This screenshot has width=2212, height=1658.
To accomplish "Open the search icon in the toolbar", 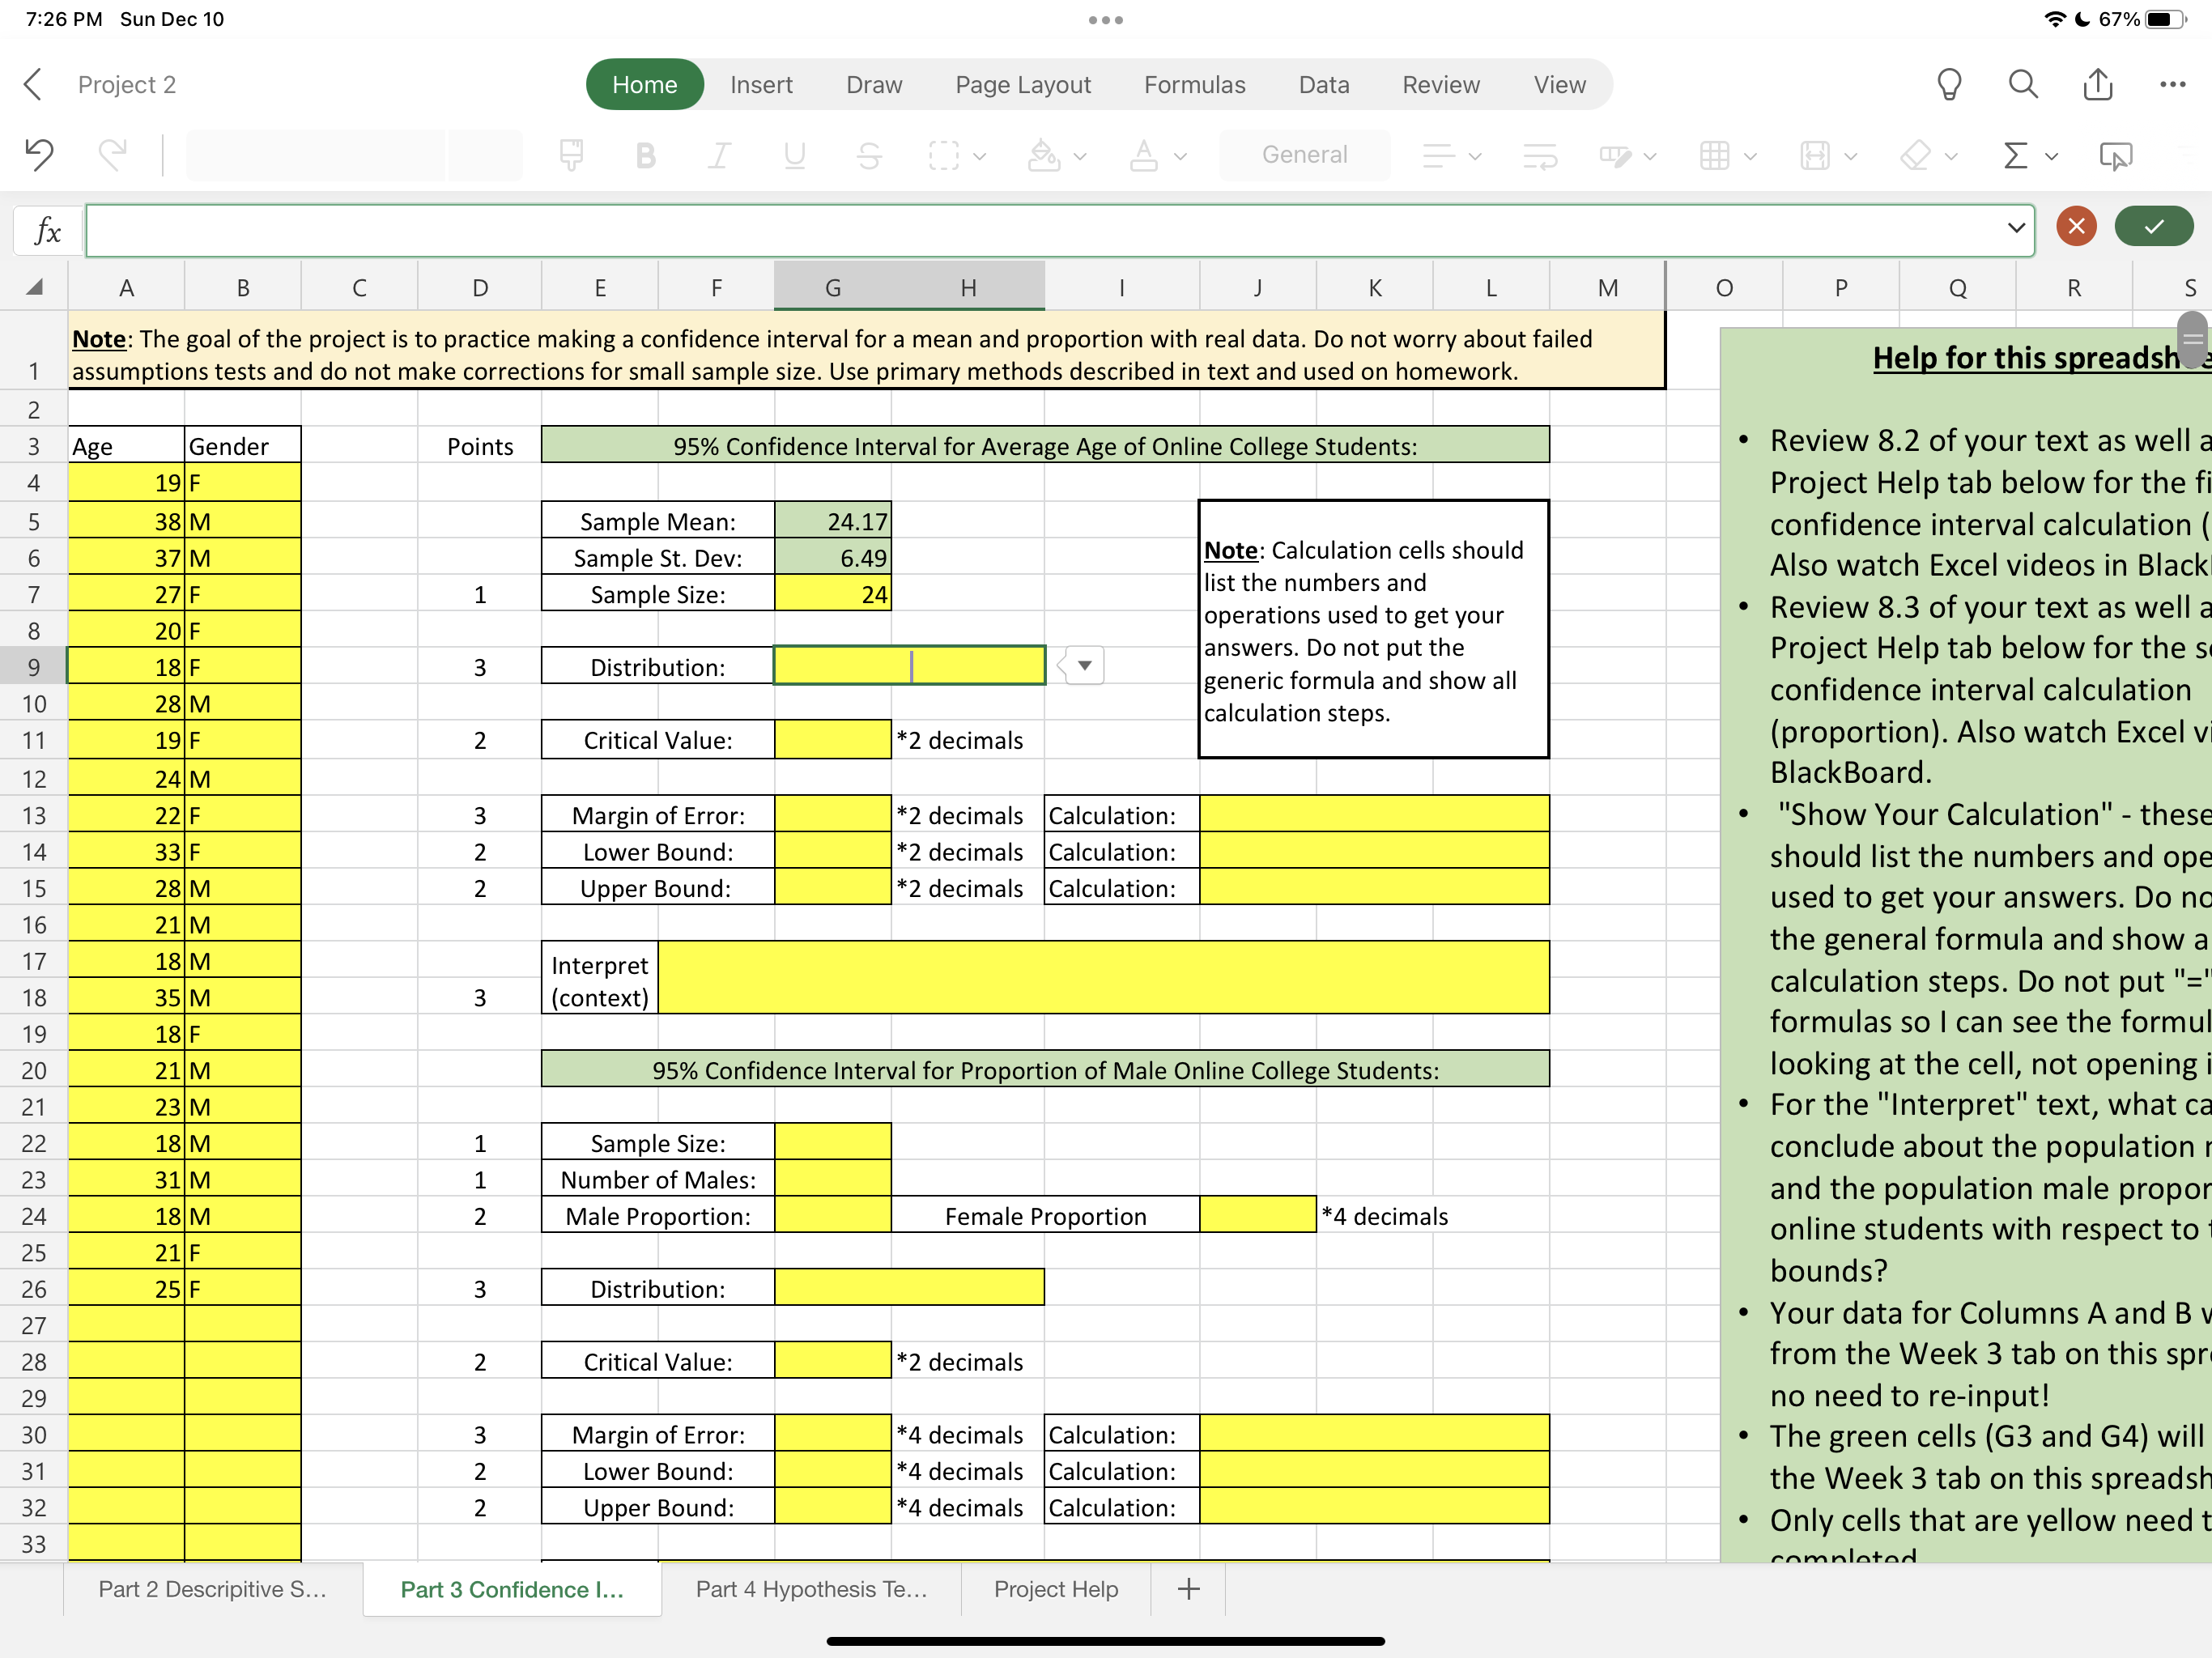I will click(2022, 84).
